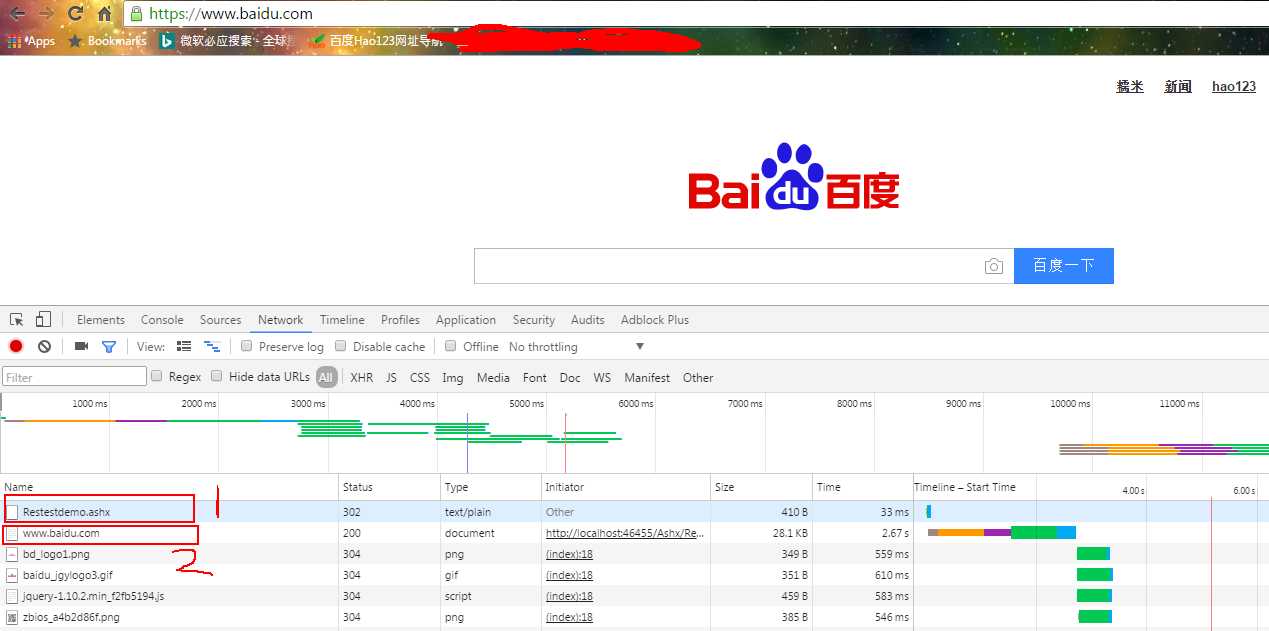The image size is (1269, 631).
Task: Open initiator link for www.baidu.com row
Action: point(626,533)
